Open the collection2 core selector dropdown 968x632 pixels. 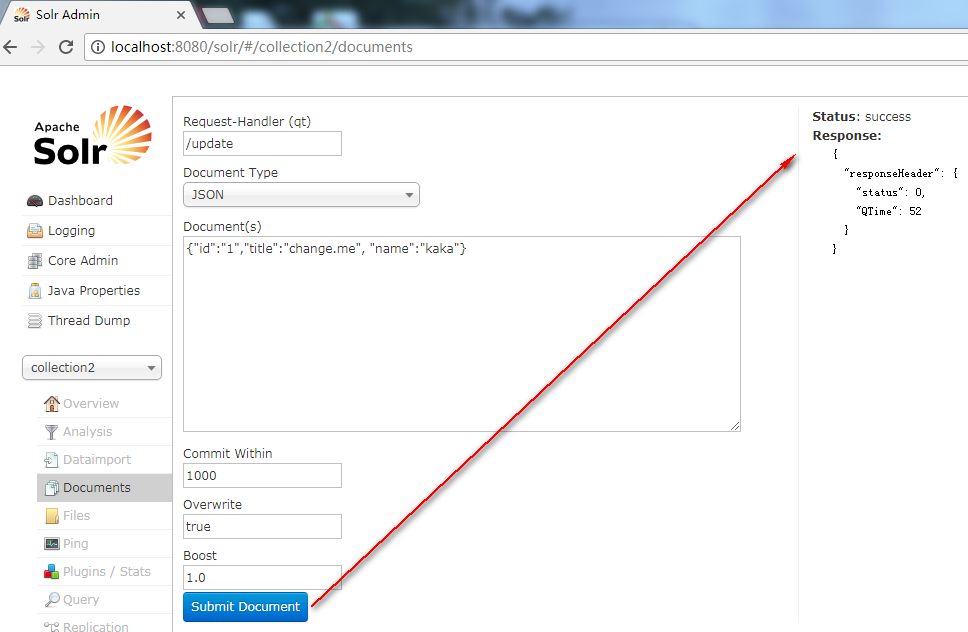[x=92, y=368]
